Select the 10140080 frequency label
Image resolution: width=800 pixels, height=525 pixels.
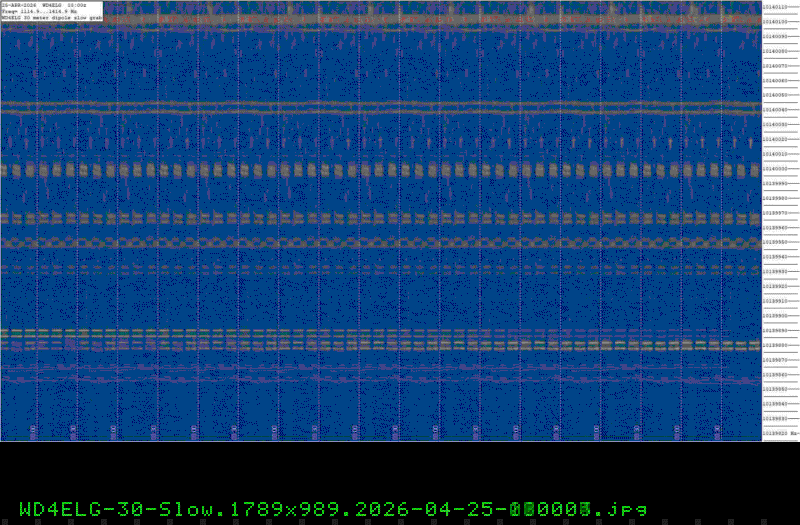tap(774, 52)
